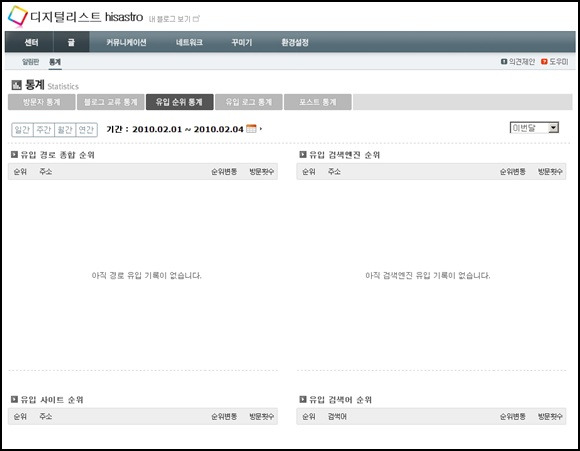Select the 주간 weekly view
Screen dimensions: 580x451
click(x=44, y=130)
